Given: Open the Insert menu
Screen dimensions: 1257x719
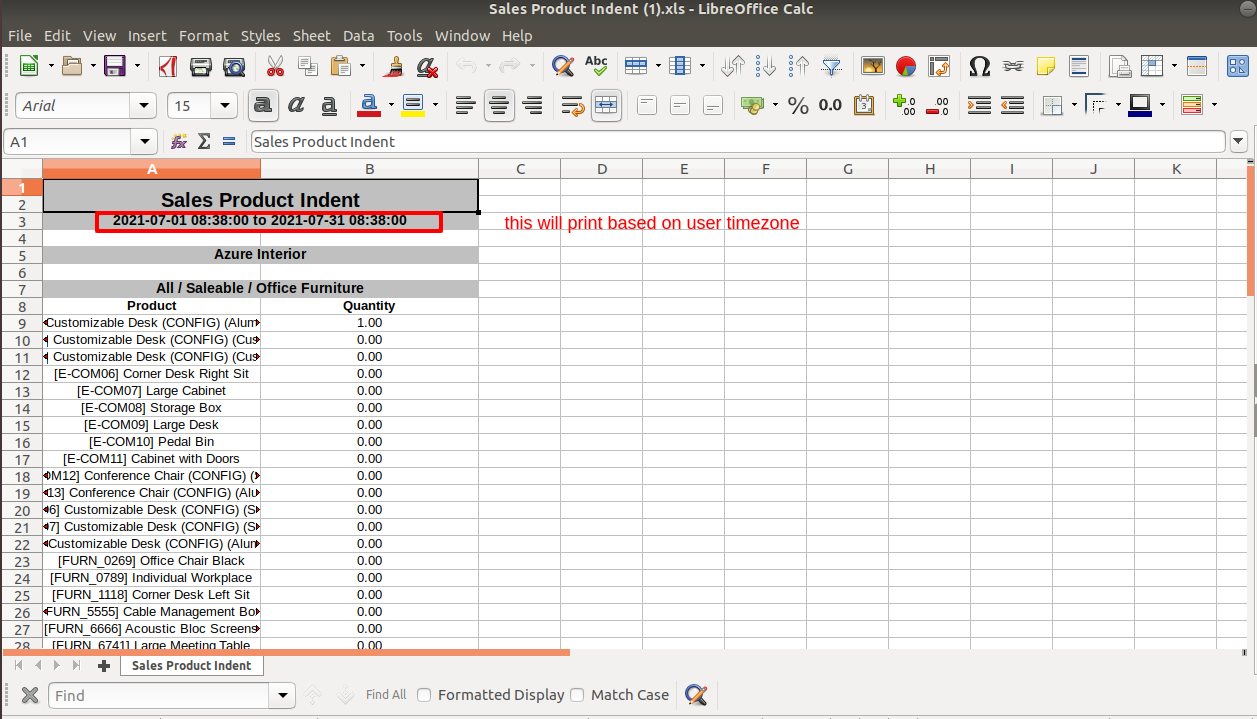Looking at the screenshot, I should (147, 35).
